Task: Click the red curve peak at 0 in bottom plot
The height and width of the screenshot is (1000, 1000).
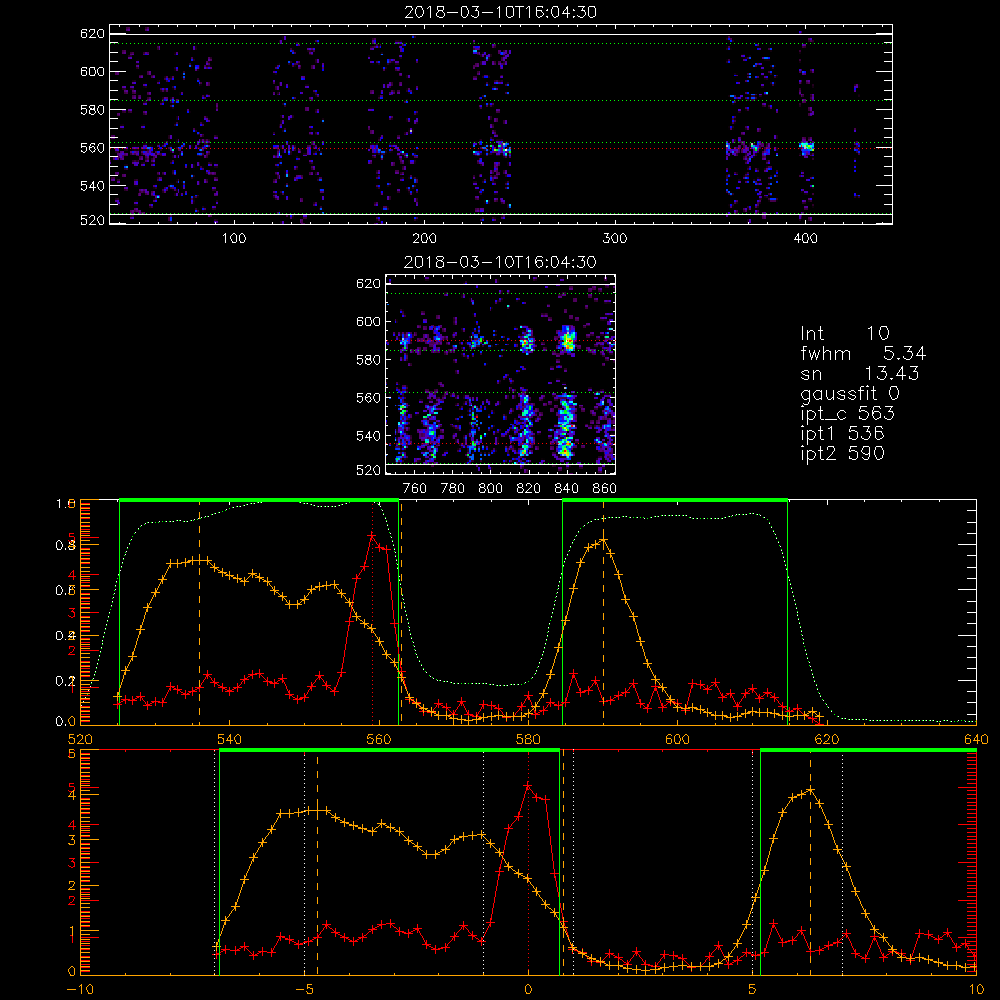Action: (528, 786)
